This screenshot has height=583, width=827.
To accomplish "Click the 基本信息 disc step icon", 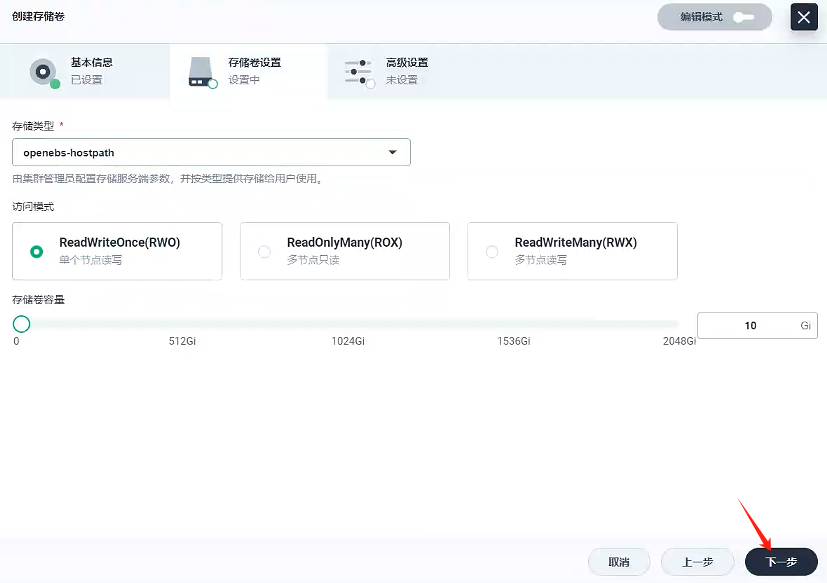I will pyautogui.click(x=44, y=72).
